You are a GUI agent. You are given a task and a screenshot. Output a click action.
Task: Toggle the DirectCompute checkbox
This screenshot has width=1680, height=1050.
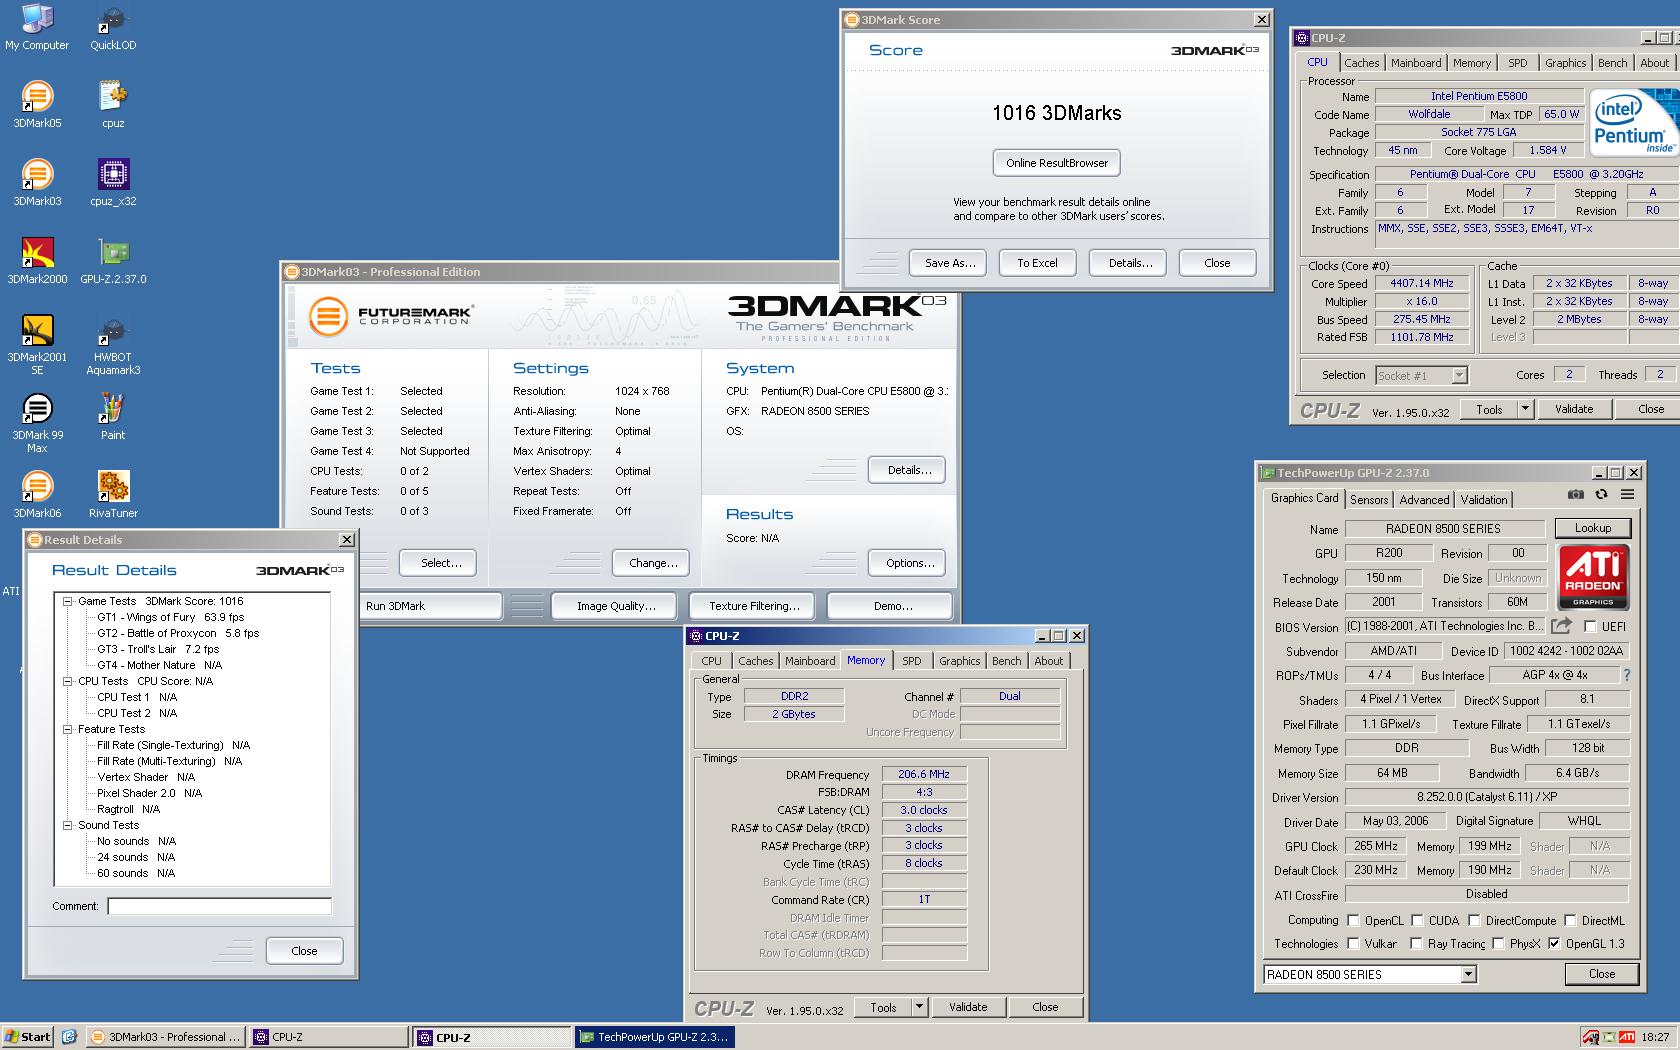(x=1474, y=921)
